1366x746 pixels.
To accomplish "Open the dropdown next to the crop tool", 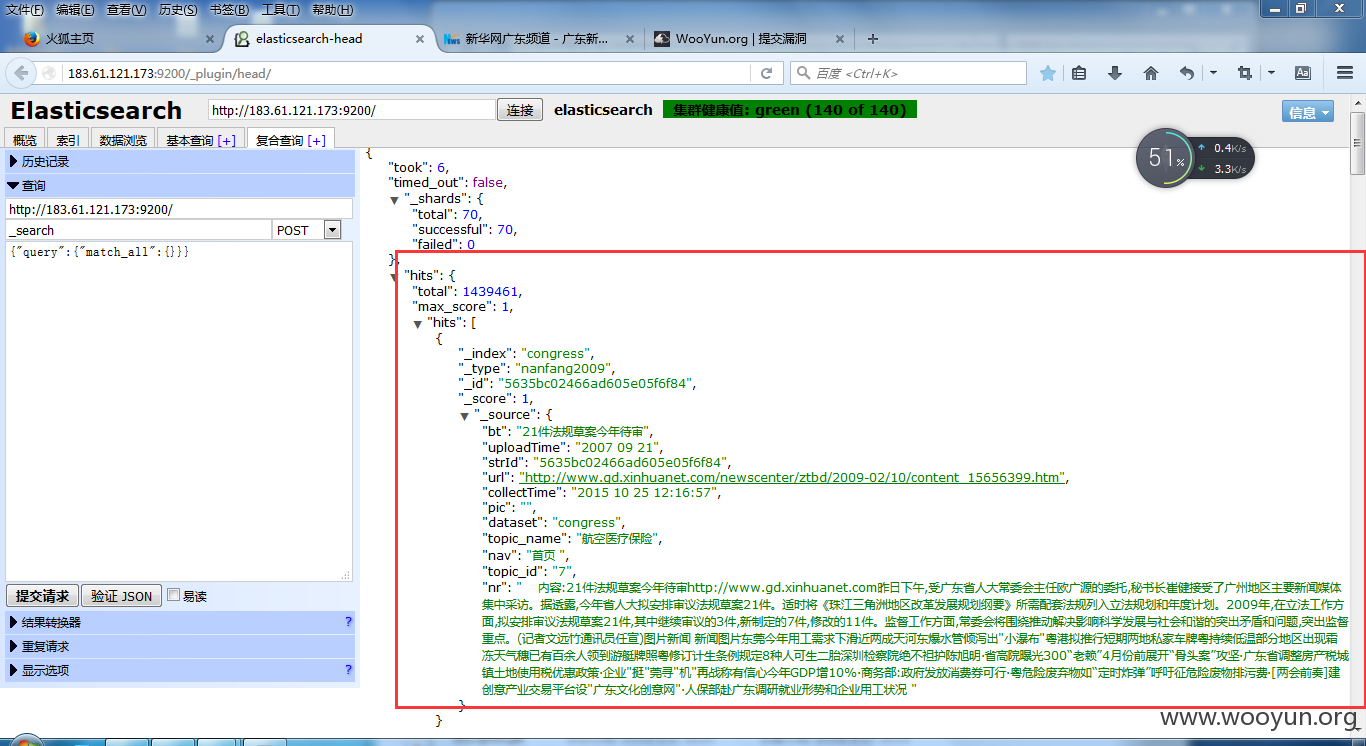I will pos(1271,73).
